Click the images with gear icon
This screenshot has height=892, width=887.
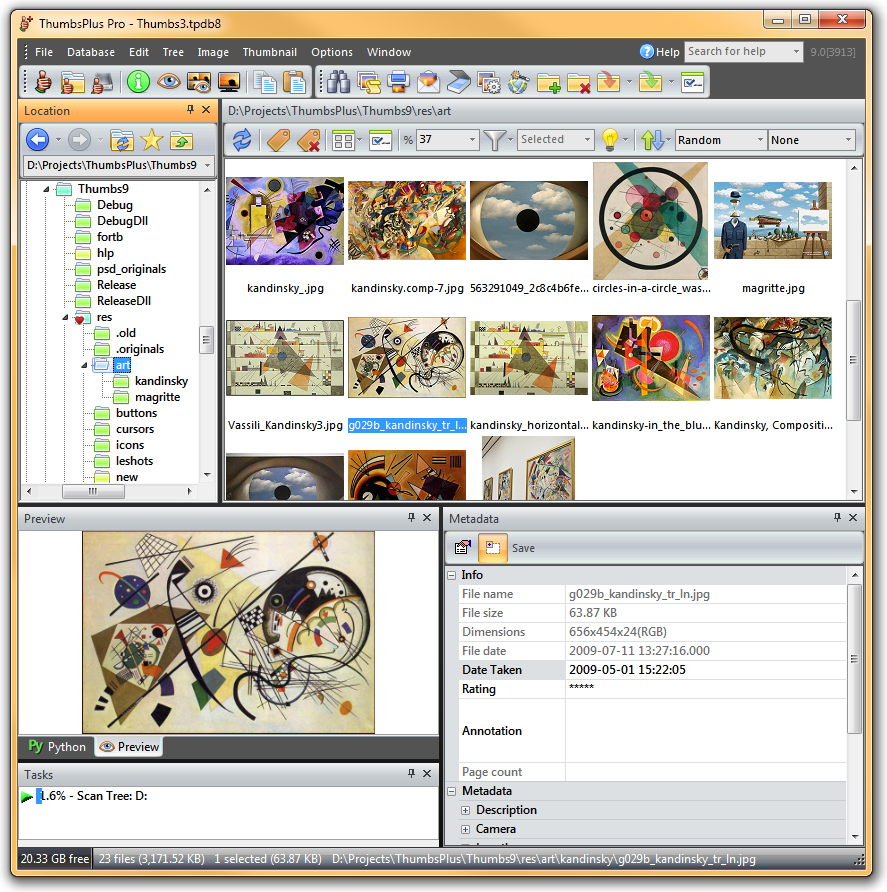489,82
